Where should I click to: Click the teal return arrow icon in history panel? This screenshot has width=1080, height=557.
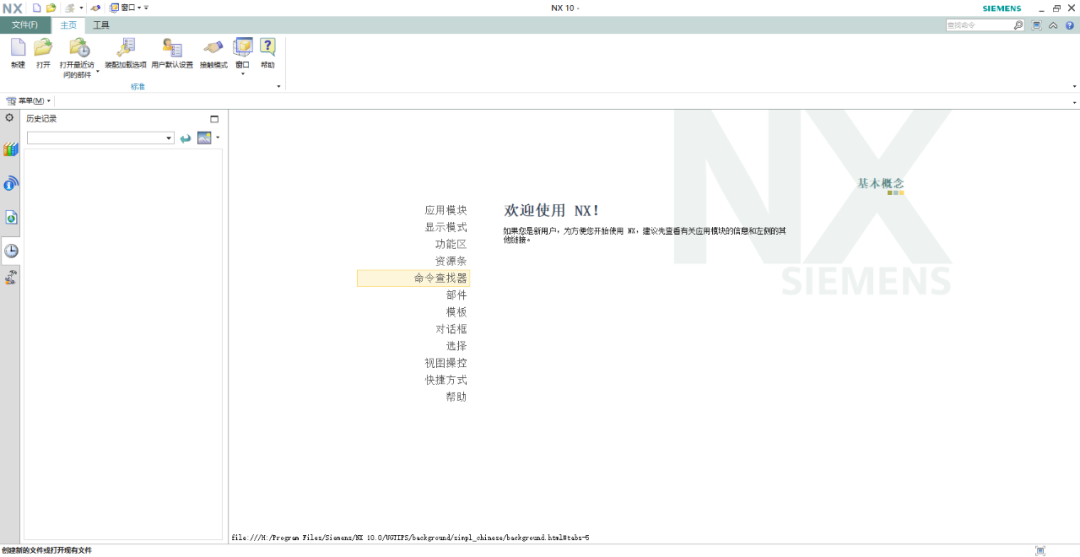185,138
